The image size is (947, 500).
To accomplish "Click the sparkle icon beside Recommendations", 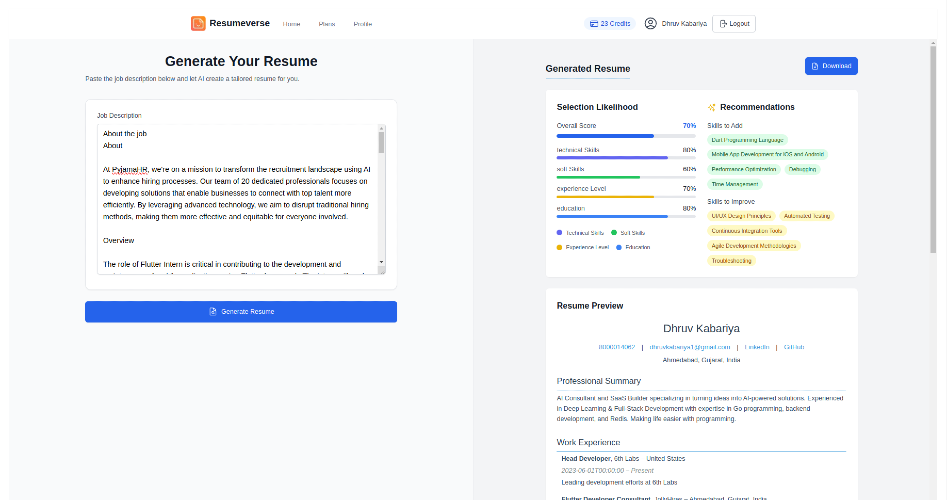I will click(x=711, y=107).
